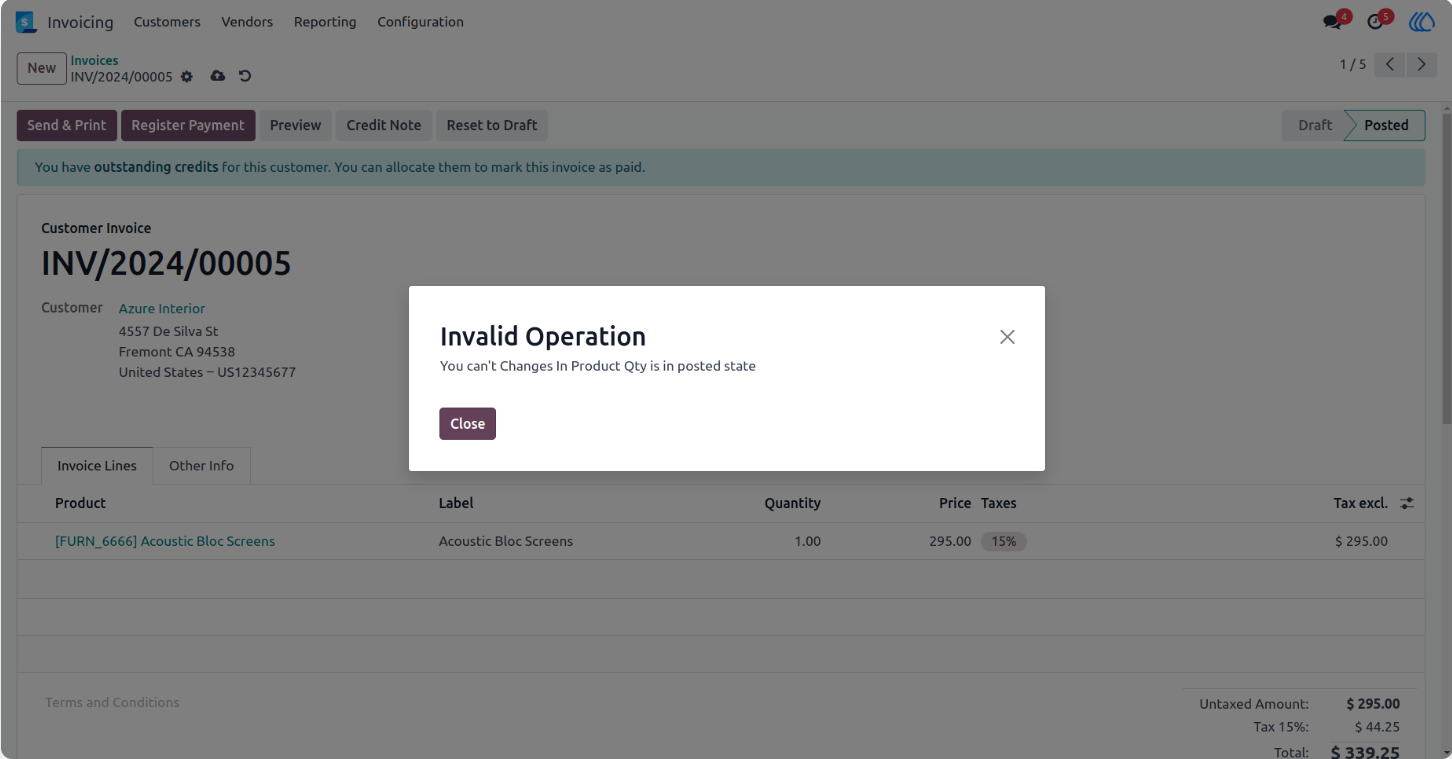
Task: Switch to the Other Info tab
Action: coord(201,466)
